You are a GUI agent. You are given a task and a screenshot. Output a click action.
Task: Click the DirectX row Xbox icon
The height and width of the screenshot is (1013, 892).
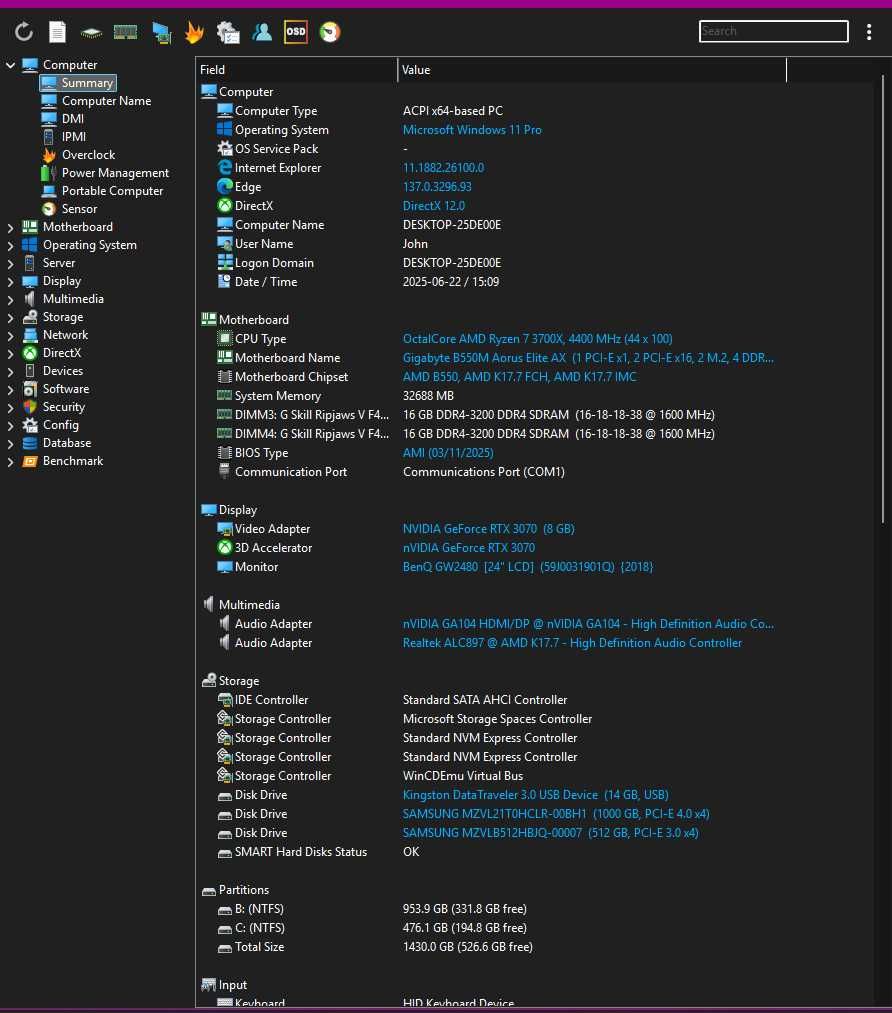tap(224, 206)
